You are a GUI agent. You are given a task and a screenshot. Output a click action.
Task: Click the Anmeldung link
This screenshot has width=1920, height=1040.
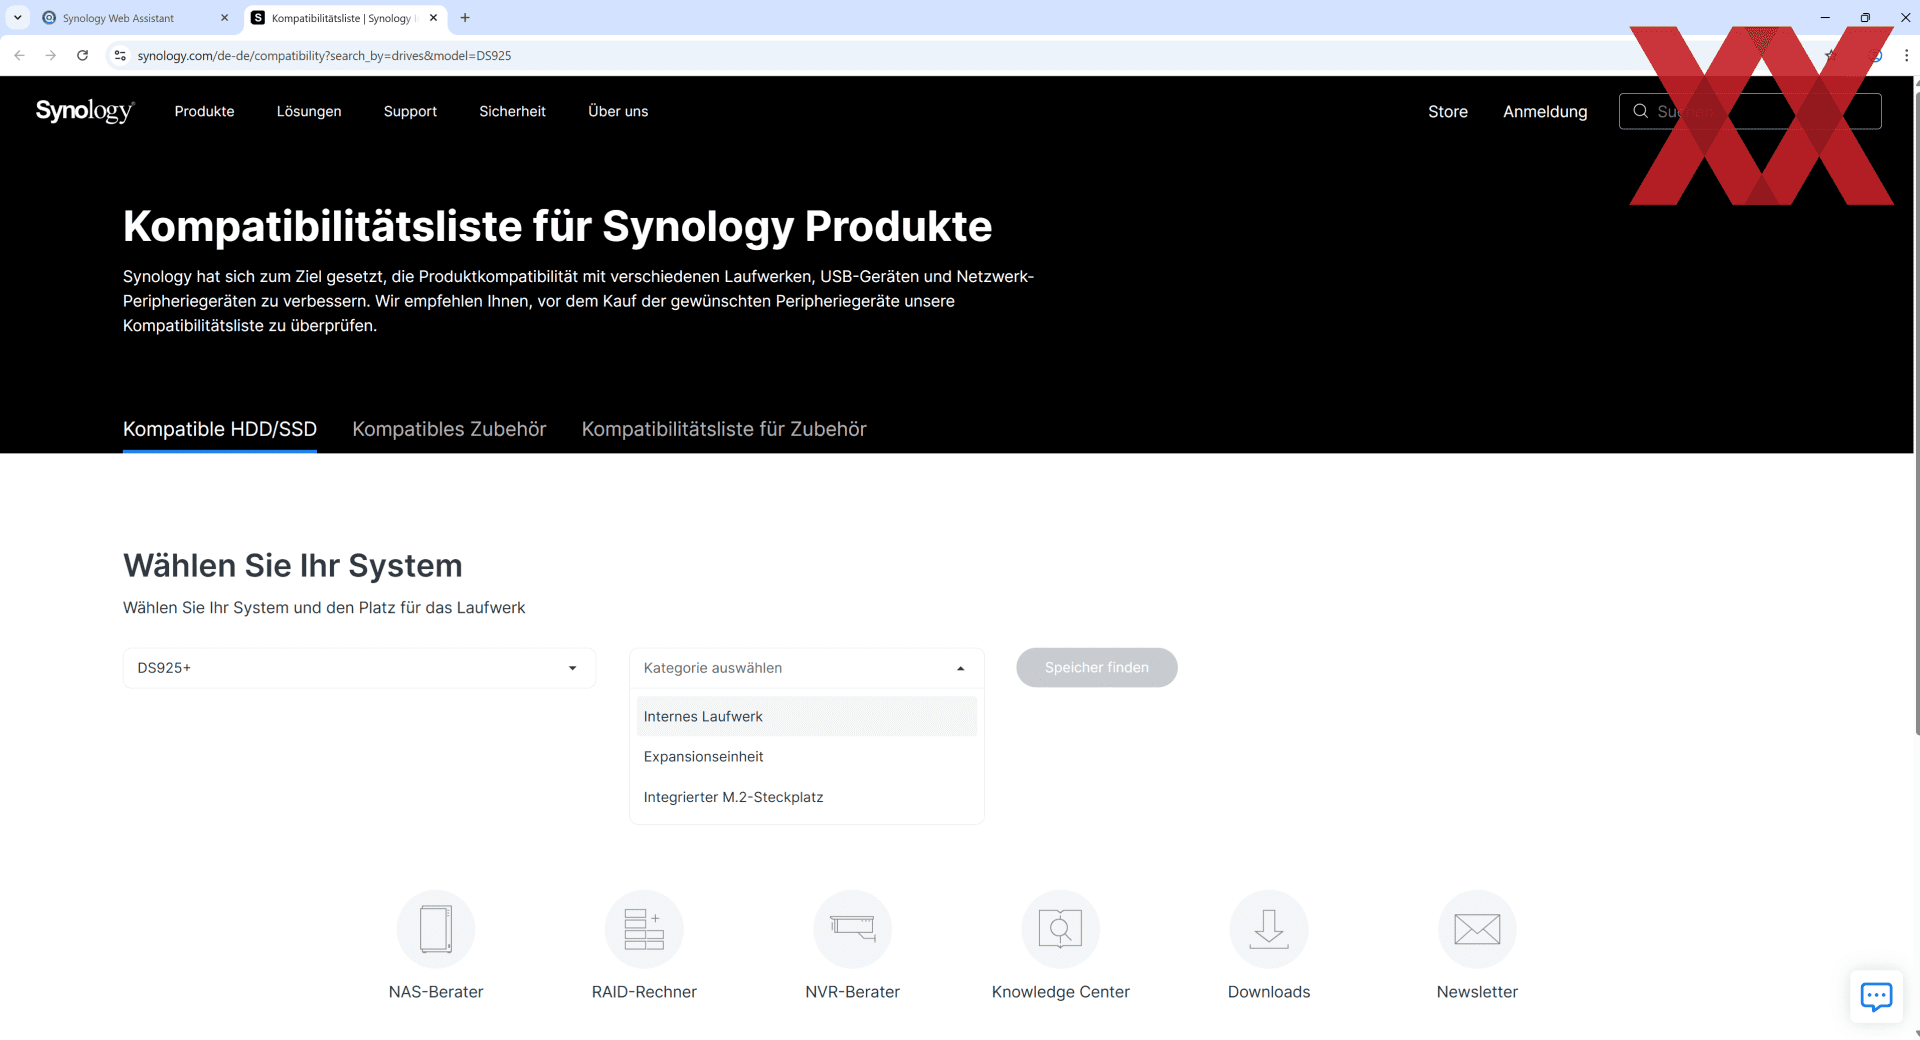(1545, 111)
